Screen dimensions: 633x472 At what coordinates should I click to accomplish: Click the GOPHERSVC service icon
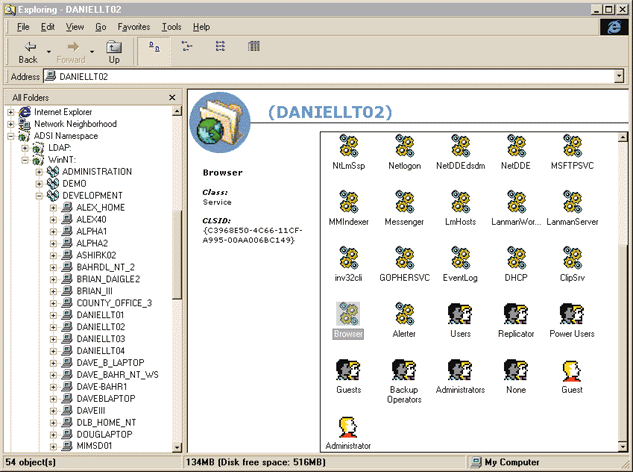tap(405, 258)
